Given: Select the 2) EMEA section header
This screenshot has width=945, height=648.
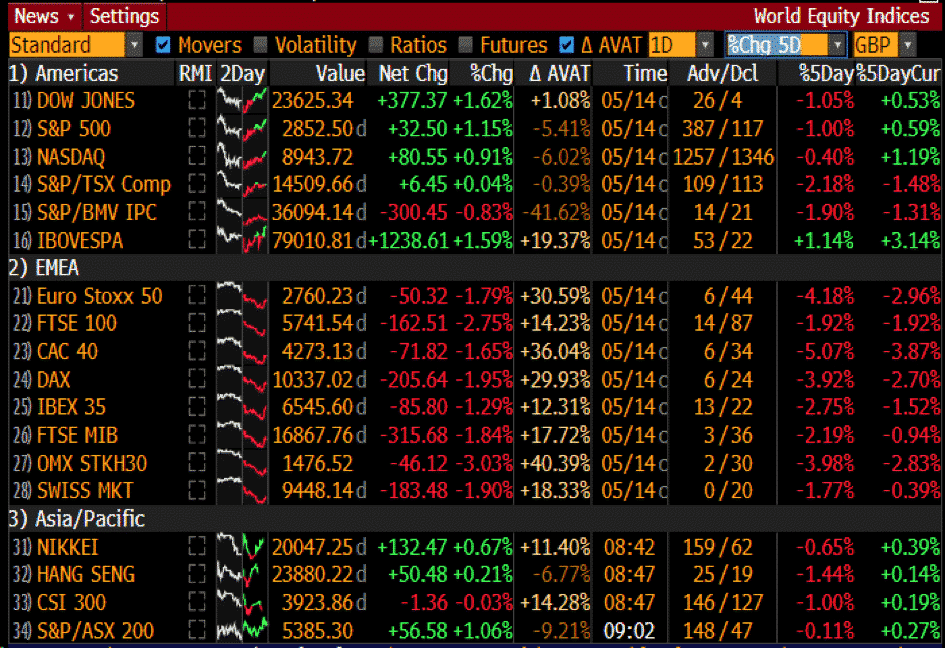Looking at the screenshot, I should (44, 268).
